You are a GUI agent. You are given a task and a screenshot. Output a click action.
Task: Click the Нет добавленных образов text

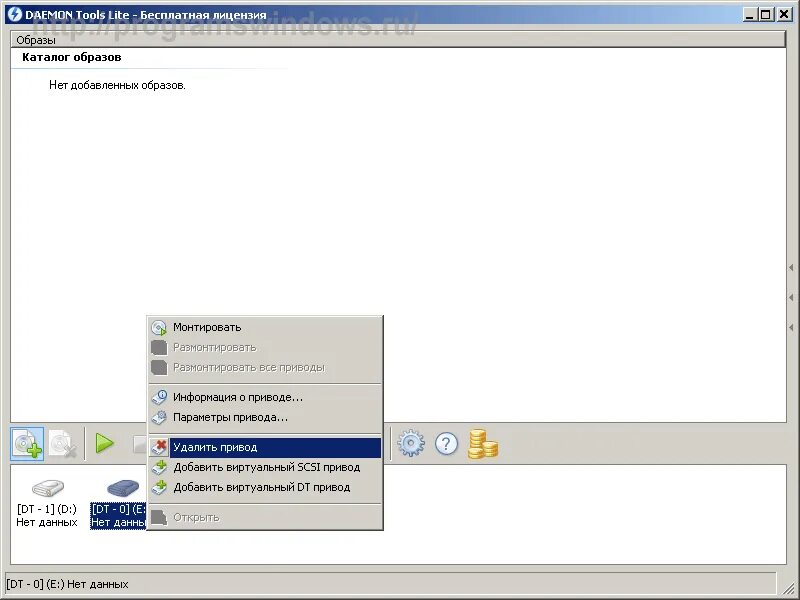point(117,85)
